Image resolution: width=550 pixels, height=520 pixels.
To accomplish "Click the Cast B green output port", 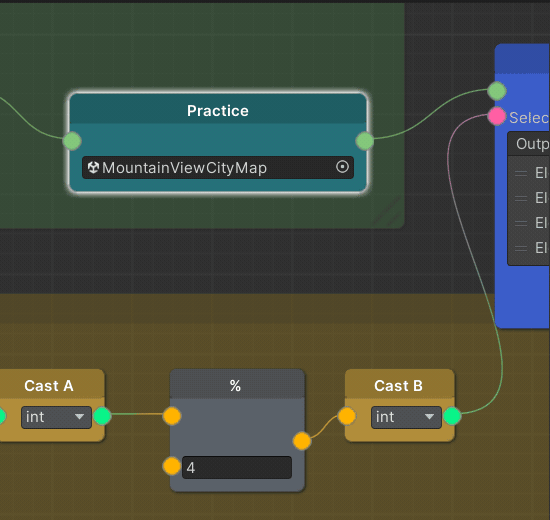I will coord(452,416).
